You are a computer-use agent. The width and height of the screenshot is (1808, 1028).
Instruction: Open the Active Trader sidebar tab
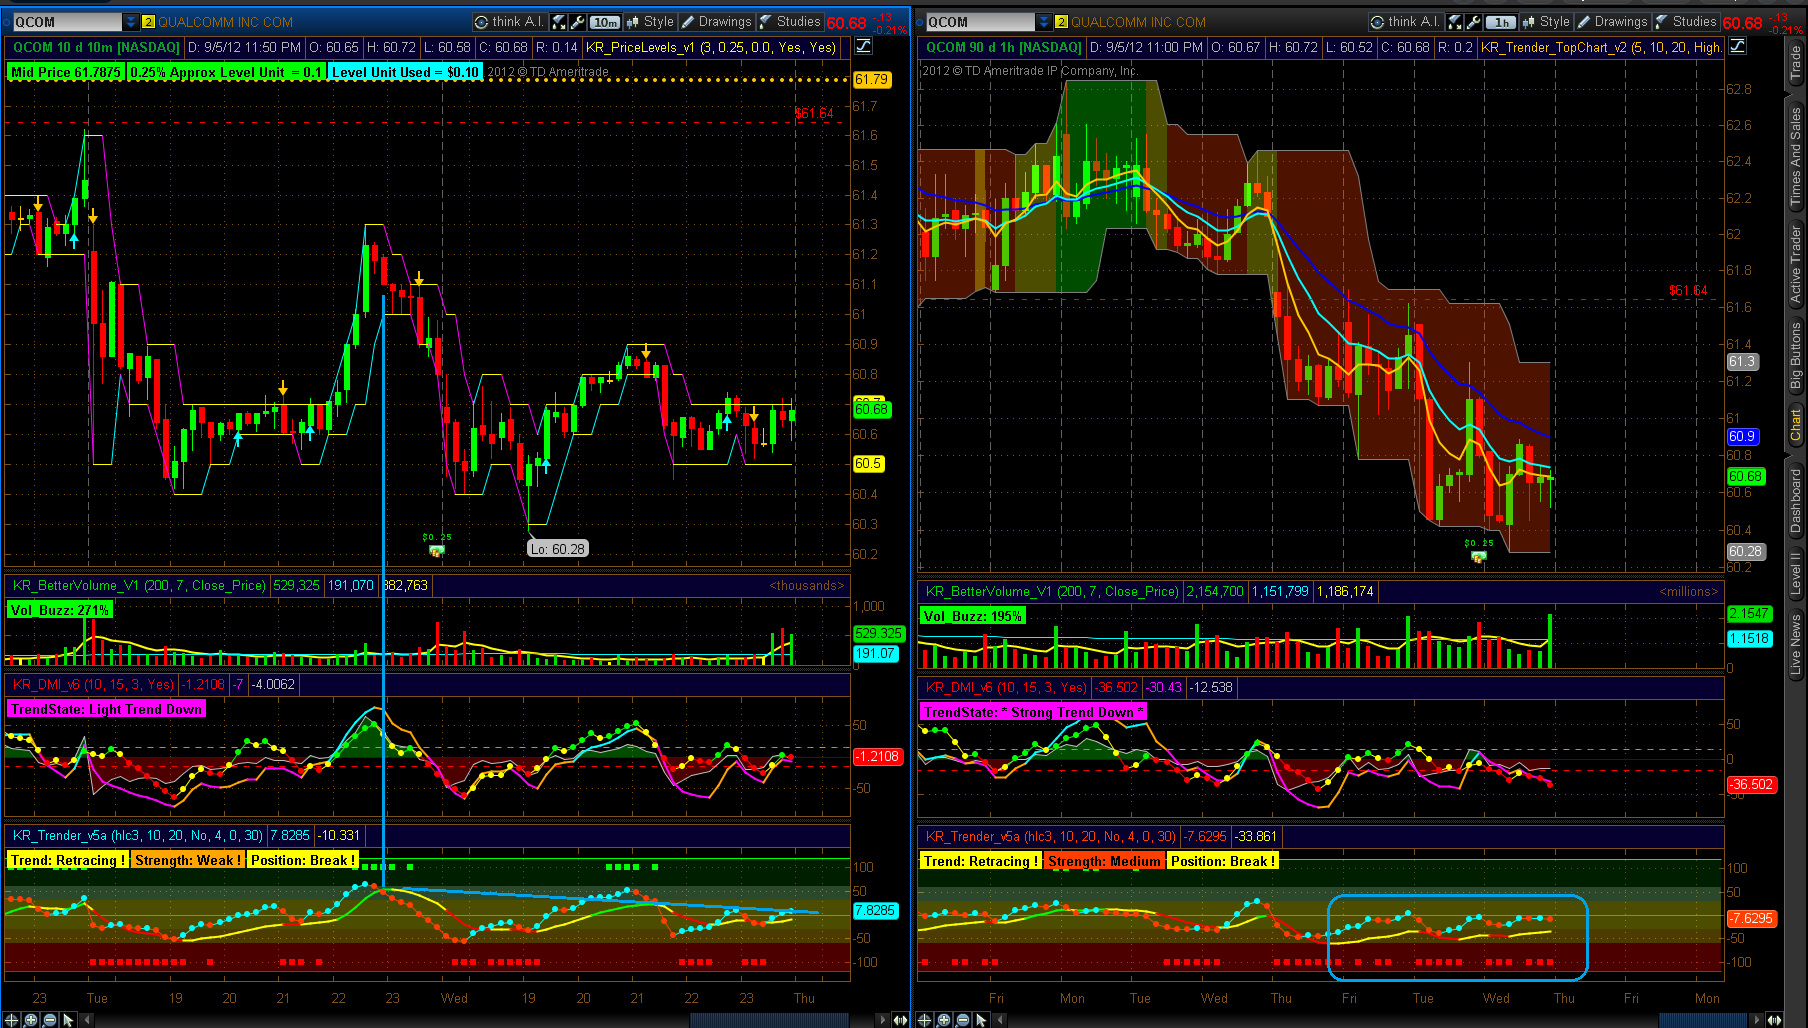coord(1796,265)
